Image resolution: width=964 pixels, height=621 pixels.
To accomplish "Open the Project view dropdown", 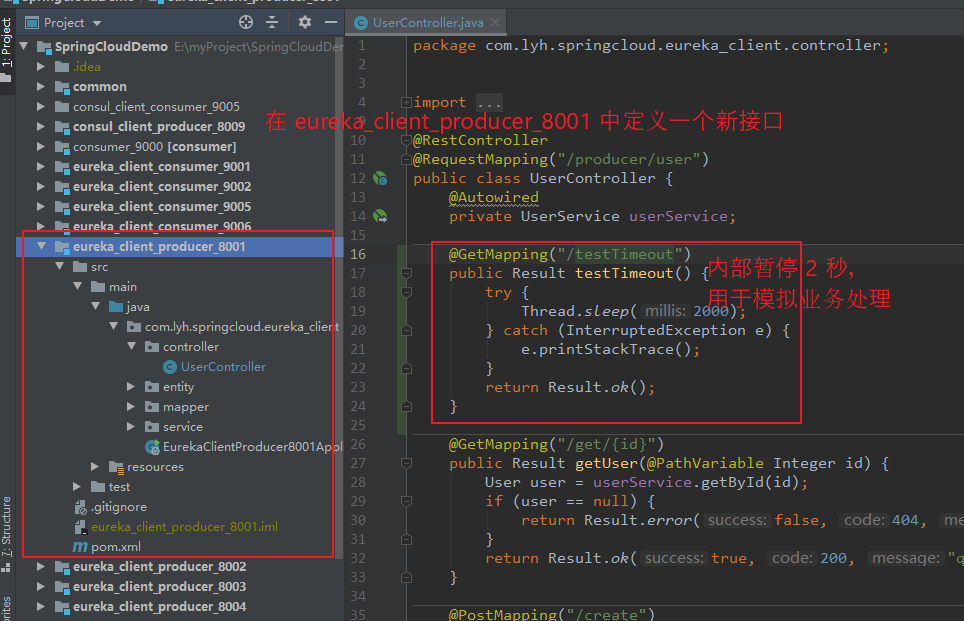I will tap(97, 23).
